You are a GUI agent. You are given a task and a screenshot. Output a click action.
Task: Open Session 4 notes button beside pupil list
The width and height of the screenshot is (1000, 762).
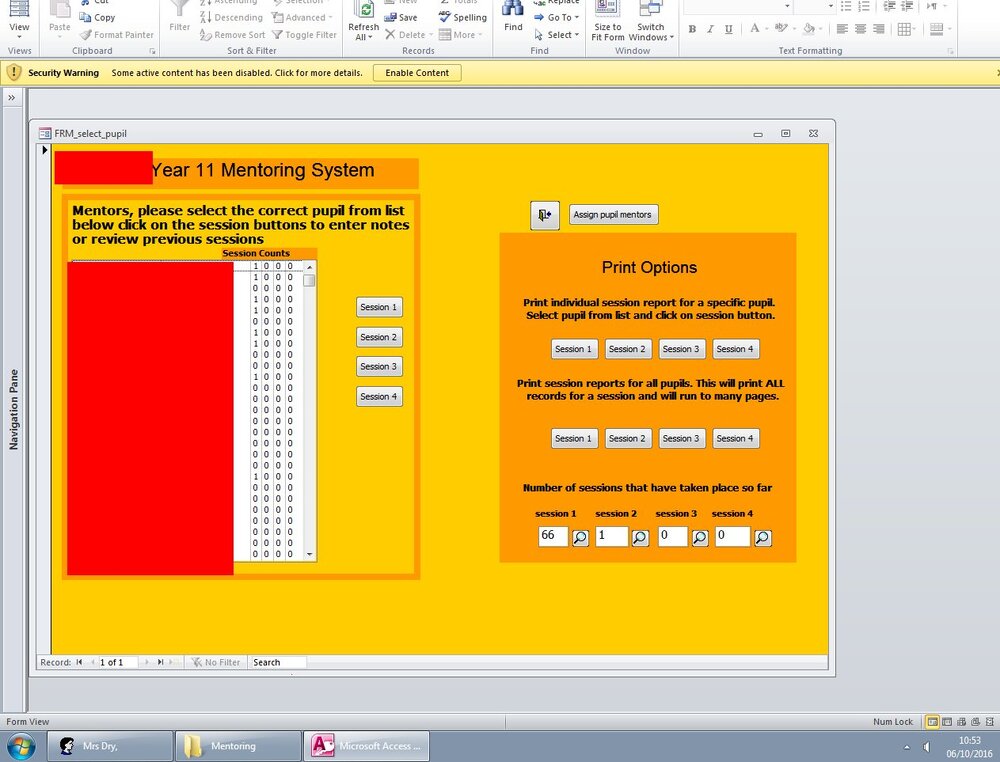(379, 397)
